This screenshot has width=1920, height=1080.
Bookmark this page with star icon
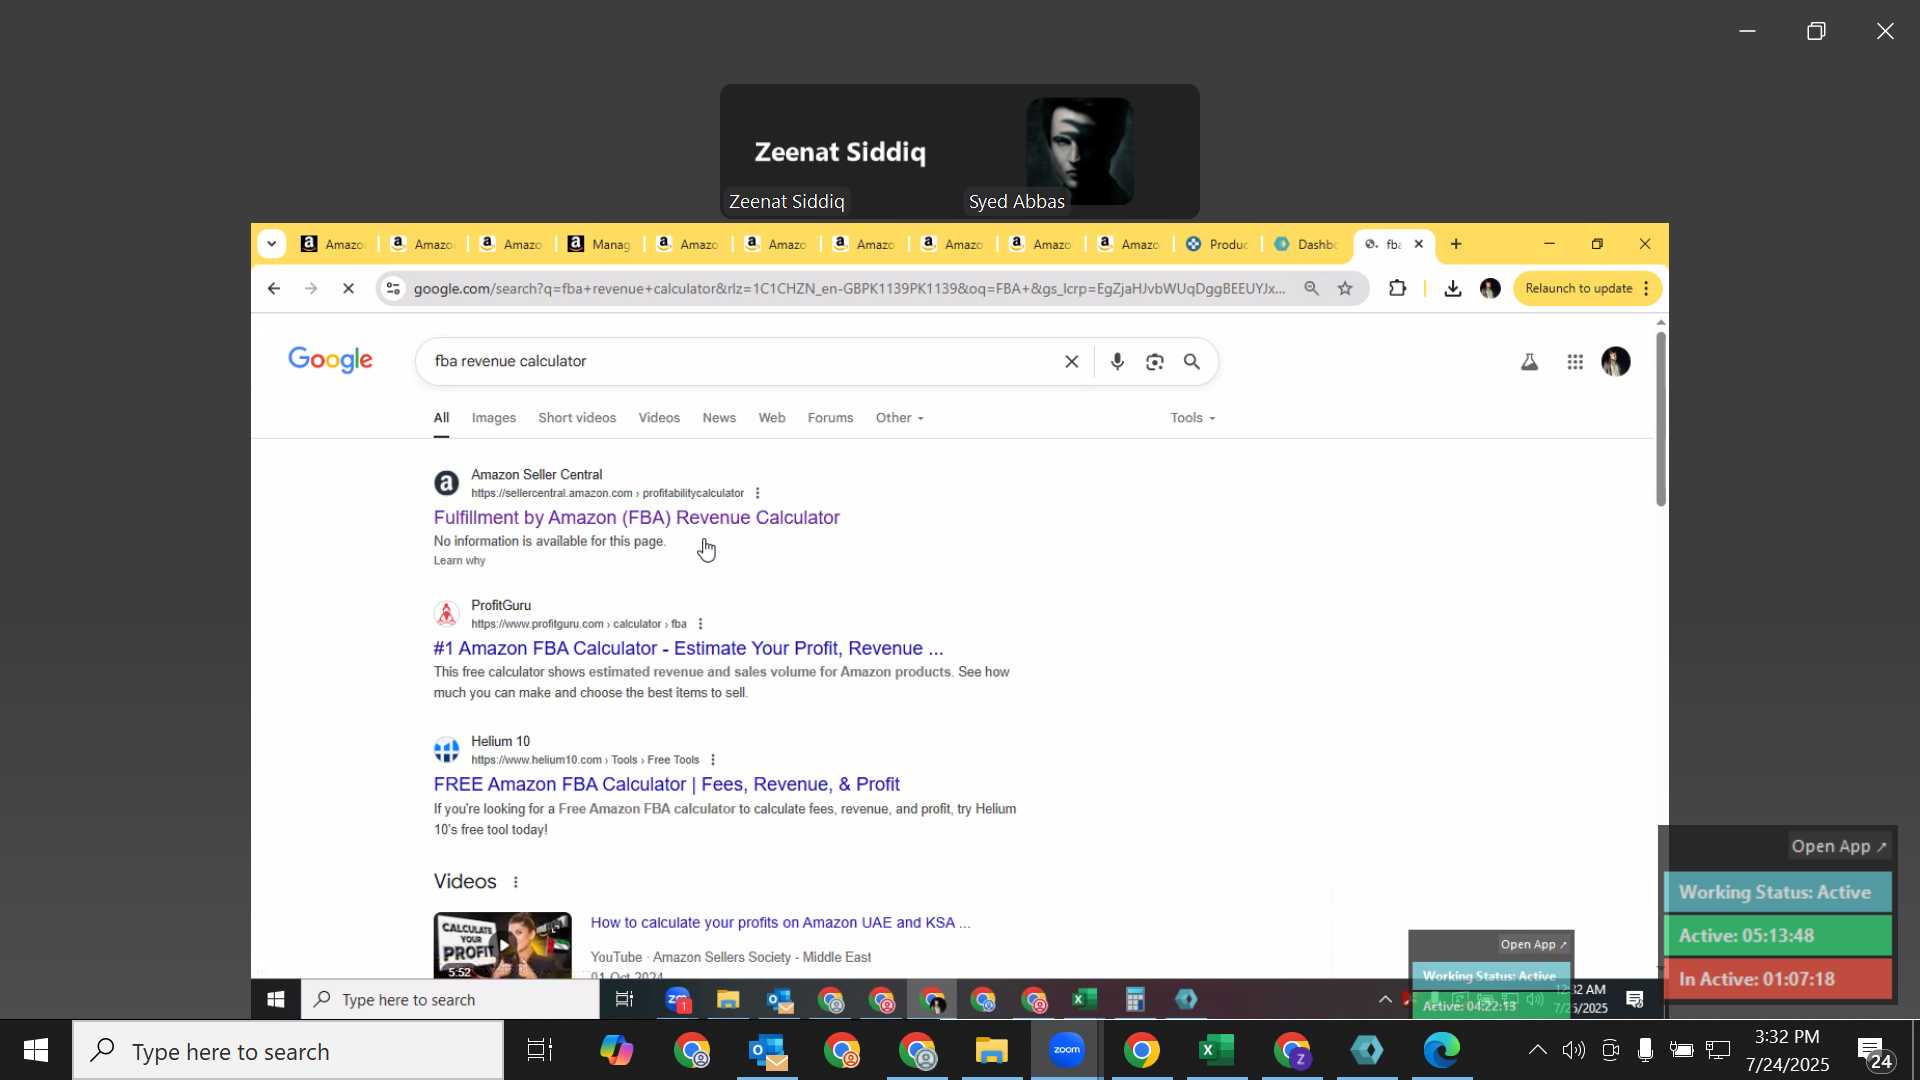pyautogui.click(x=1346, y=289)
